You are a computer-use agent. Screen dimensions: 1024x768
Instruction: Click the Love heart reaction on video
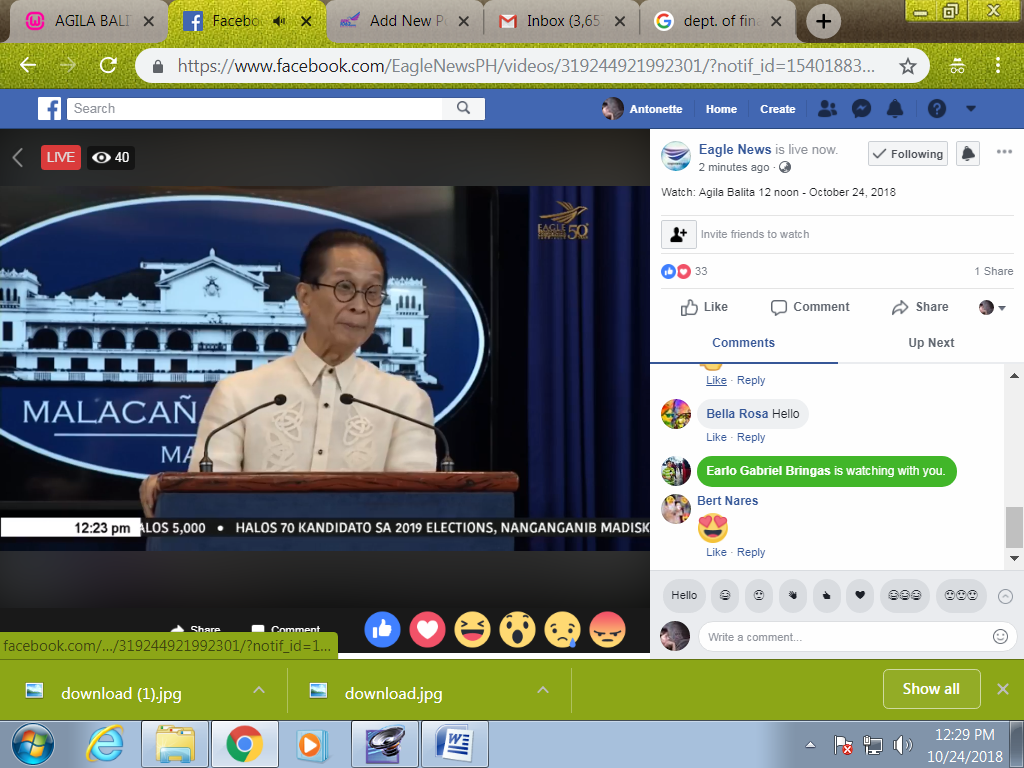click(x=427, y=629)
